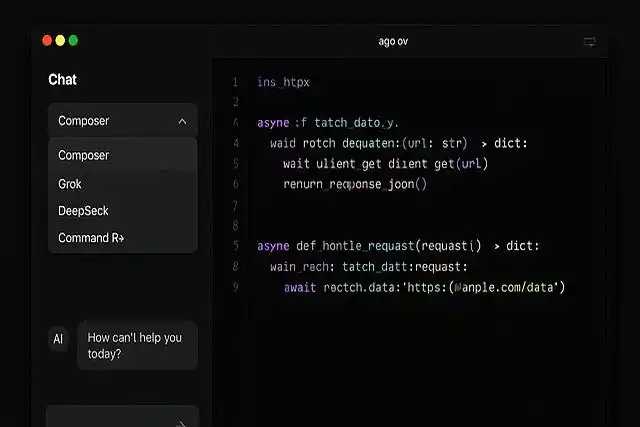
Task: Click the Chat panel heading
Action: (x=62, y=79)
